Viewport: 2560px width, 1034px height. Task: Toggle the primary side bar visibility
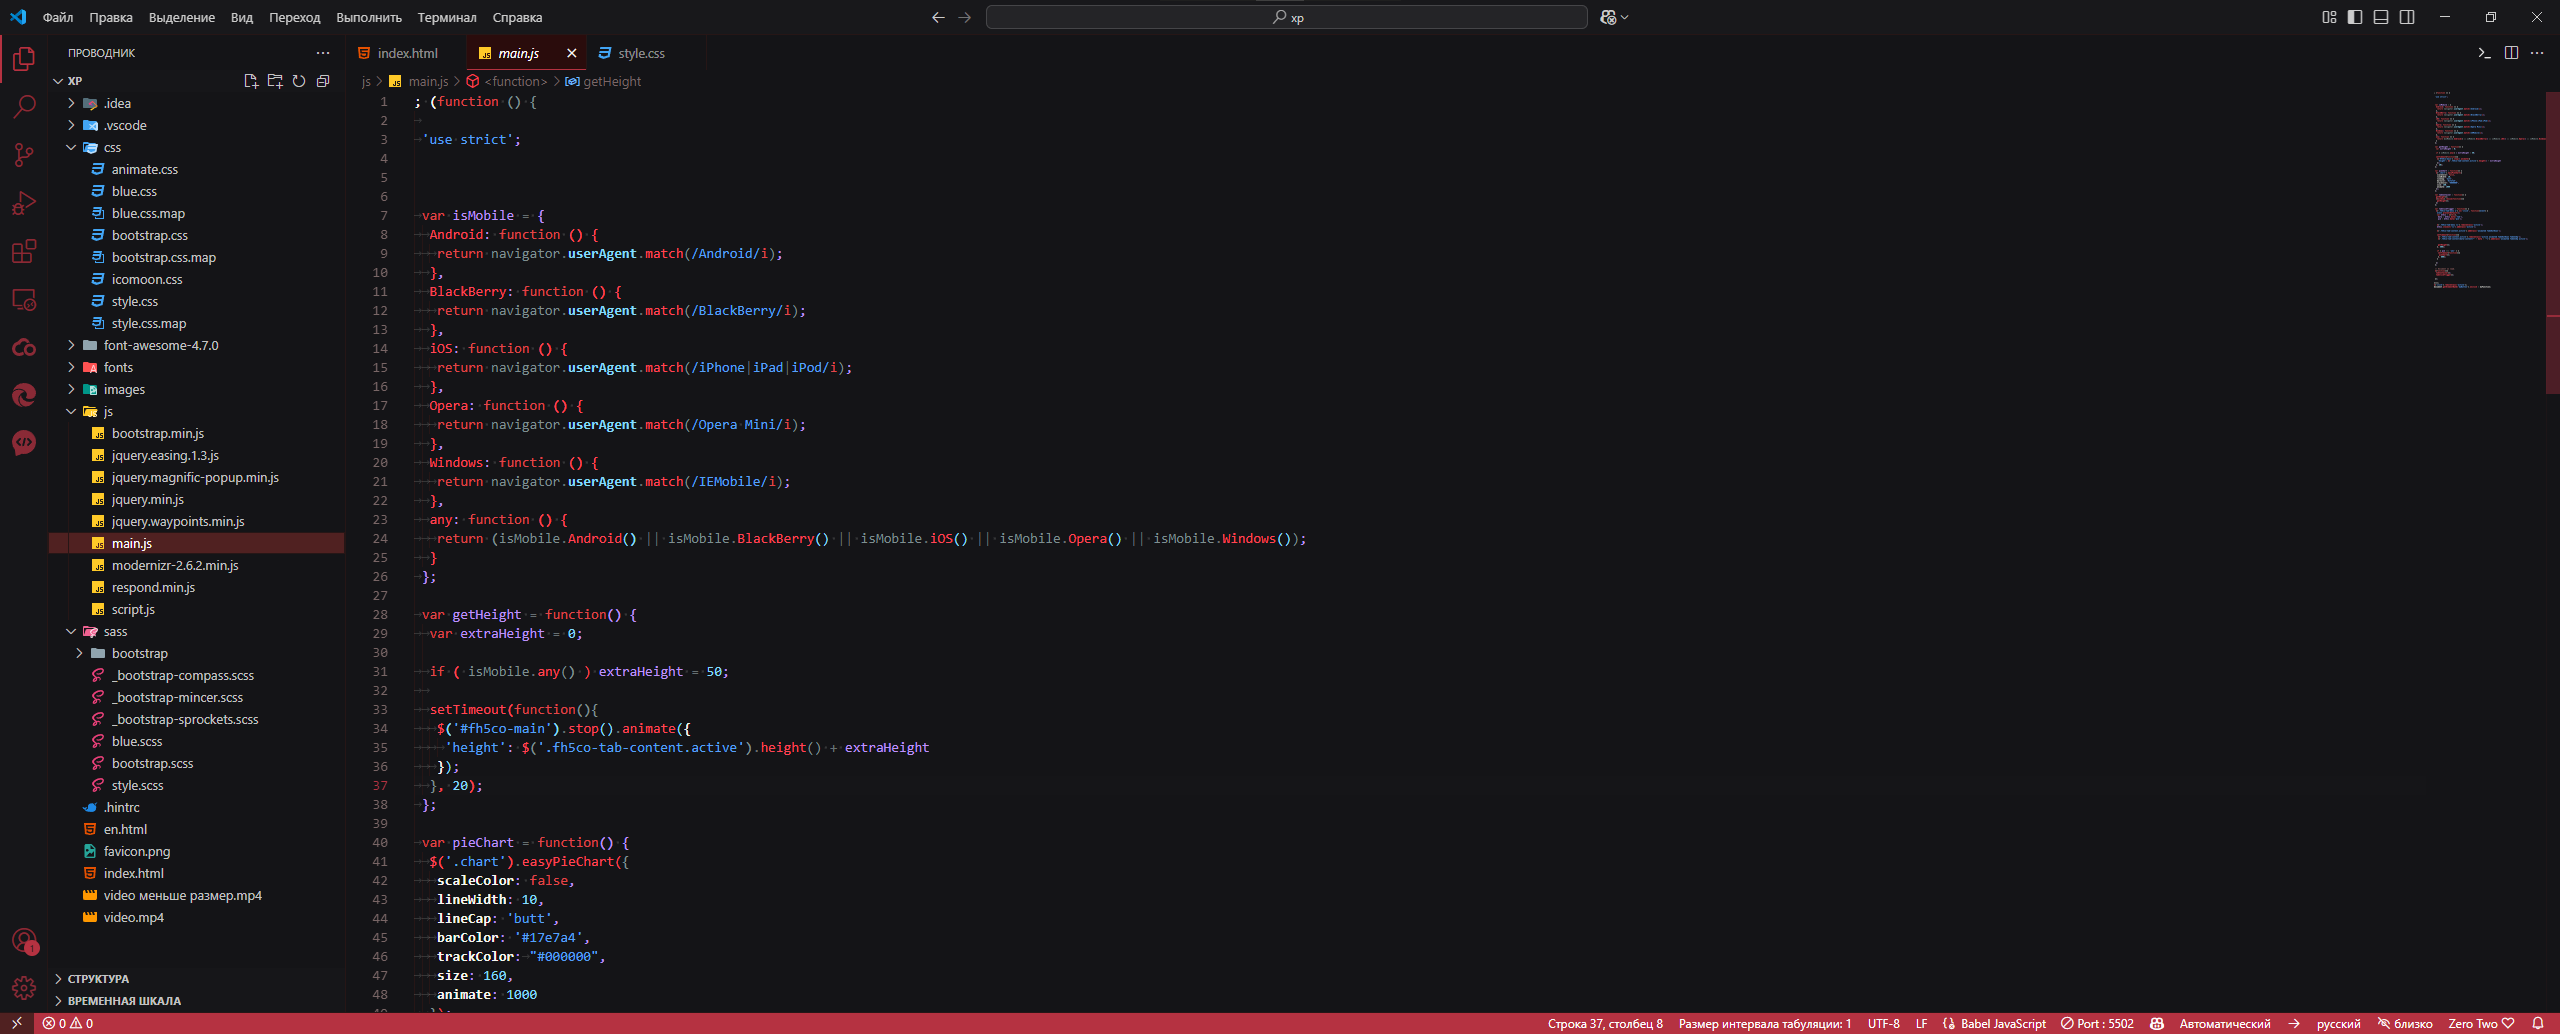click(x=2355, y=17)
